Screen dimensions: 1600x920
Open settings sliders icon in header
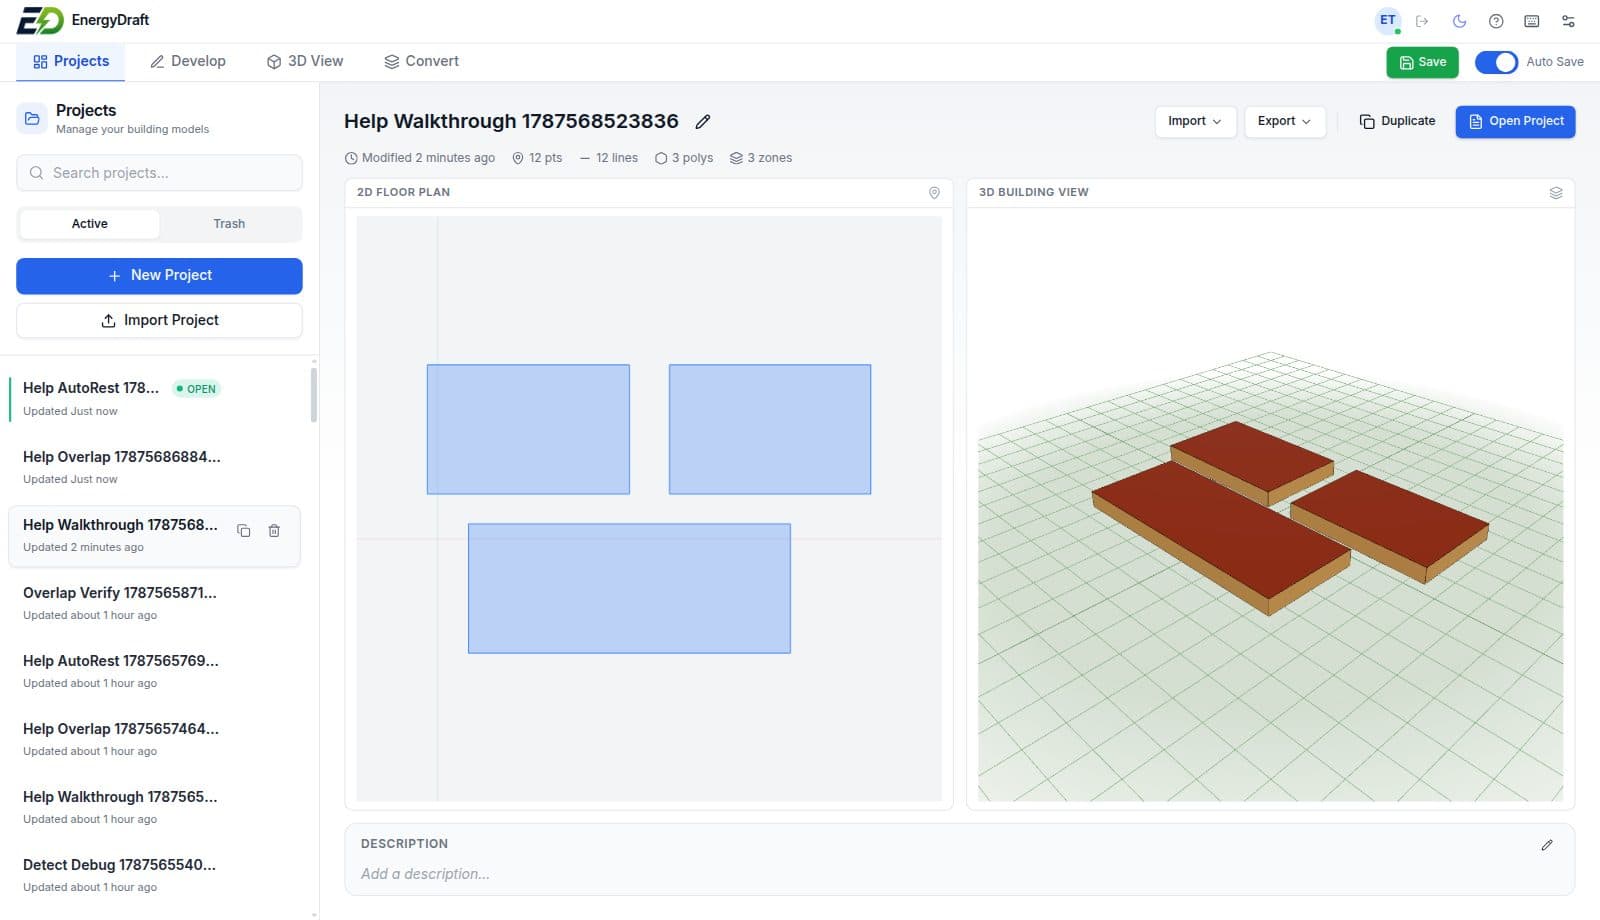click(x=1568, y=21)
